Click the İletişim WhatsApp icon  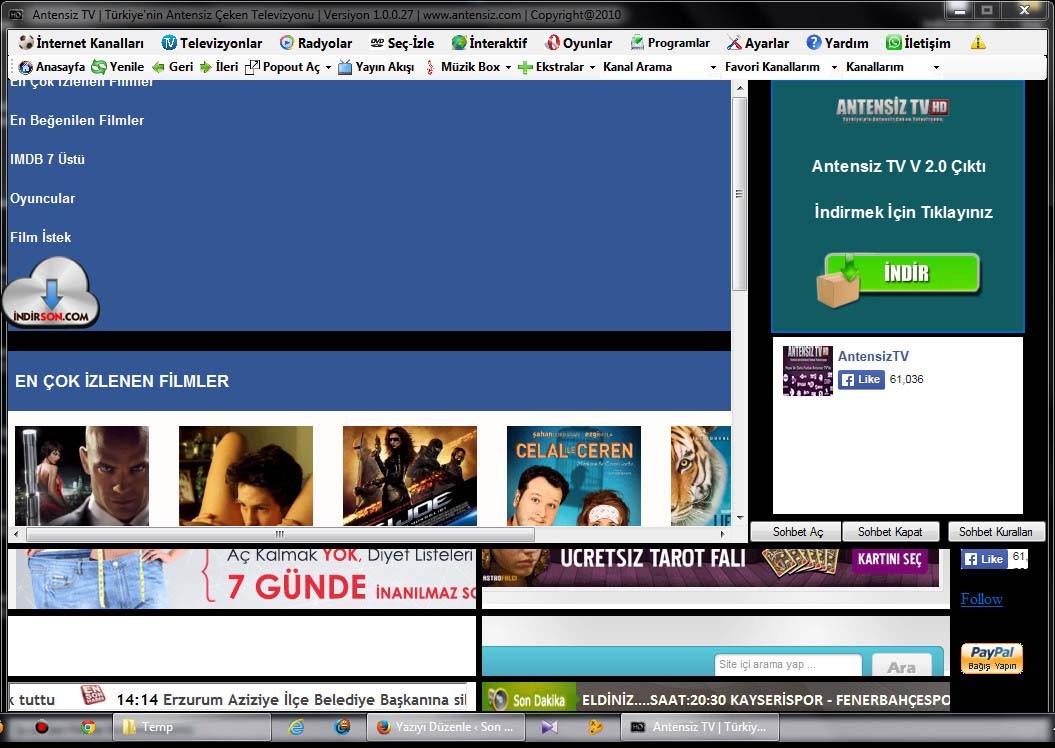pos(894,43)
